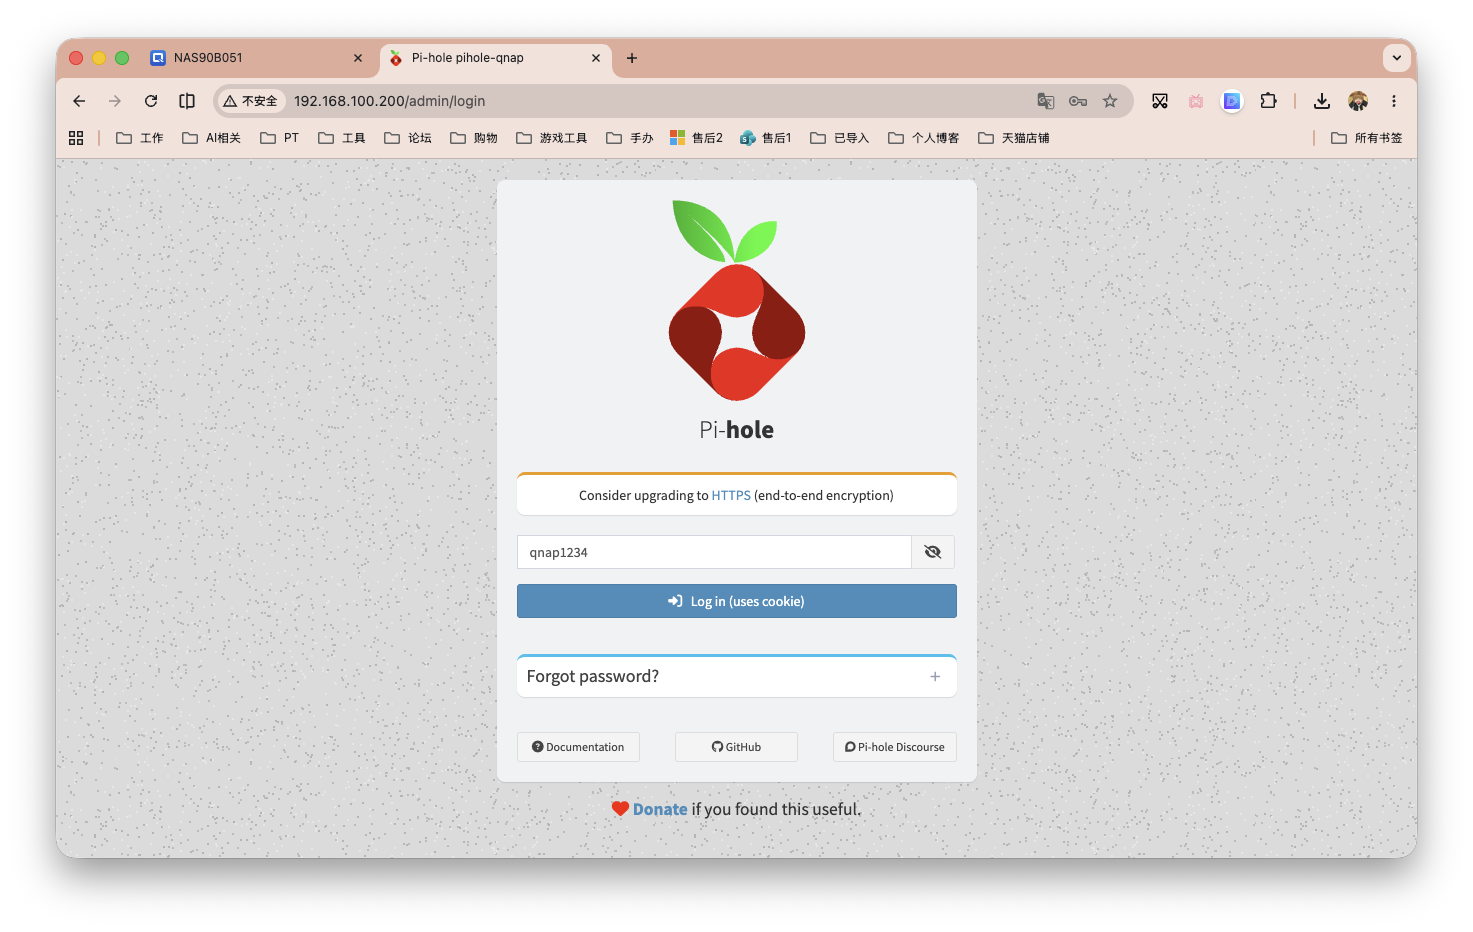This screenshot has height=932, width=1473.
Task: Open the AI相关 bookmark folder
Action: 211,138
